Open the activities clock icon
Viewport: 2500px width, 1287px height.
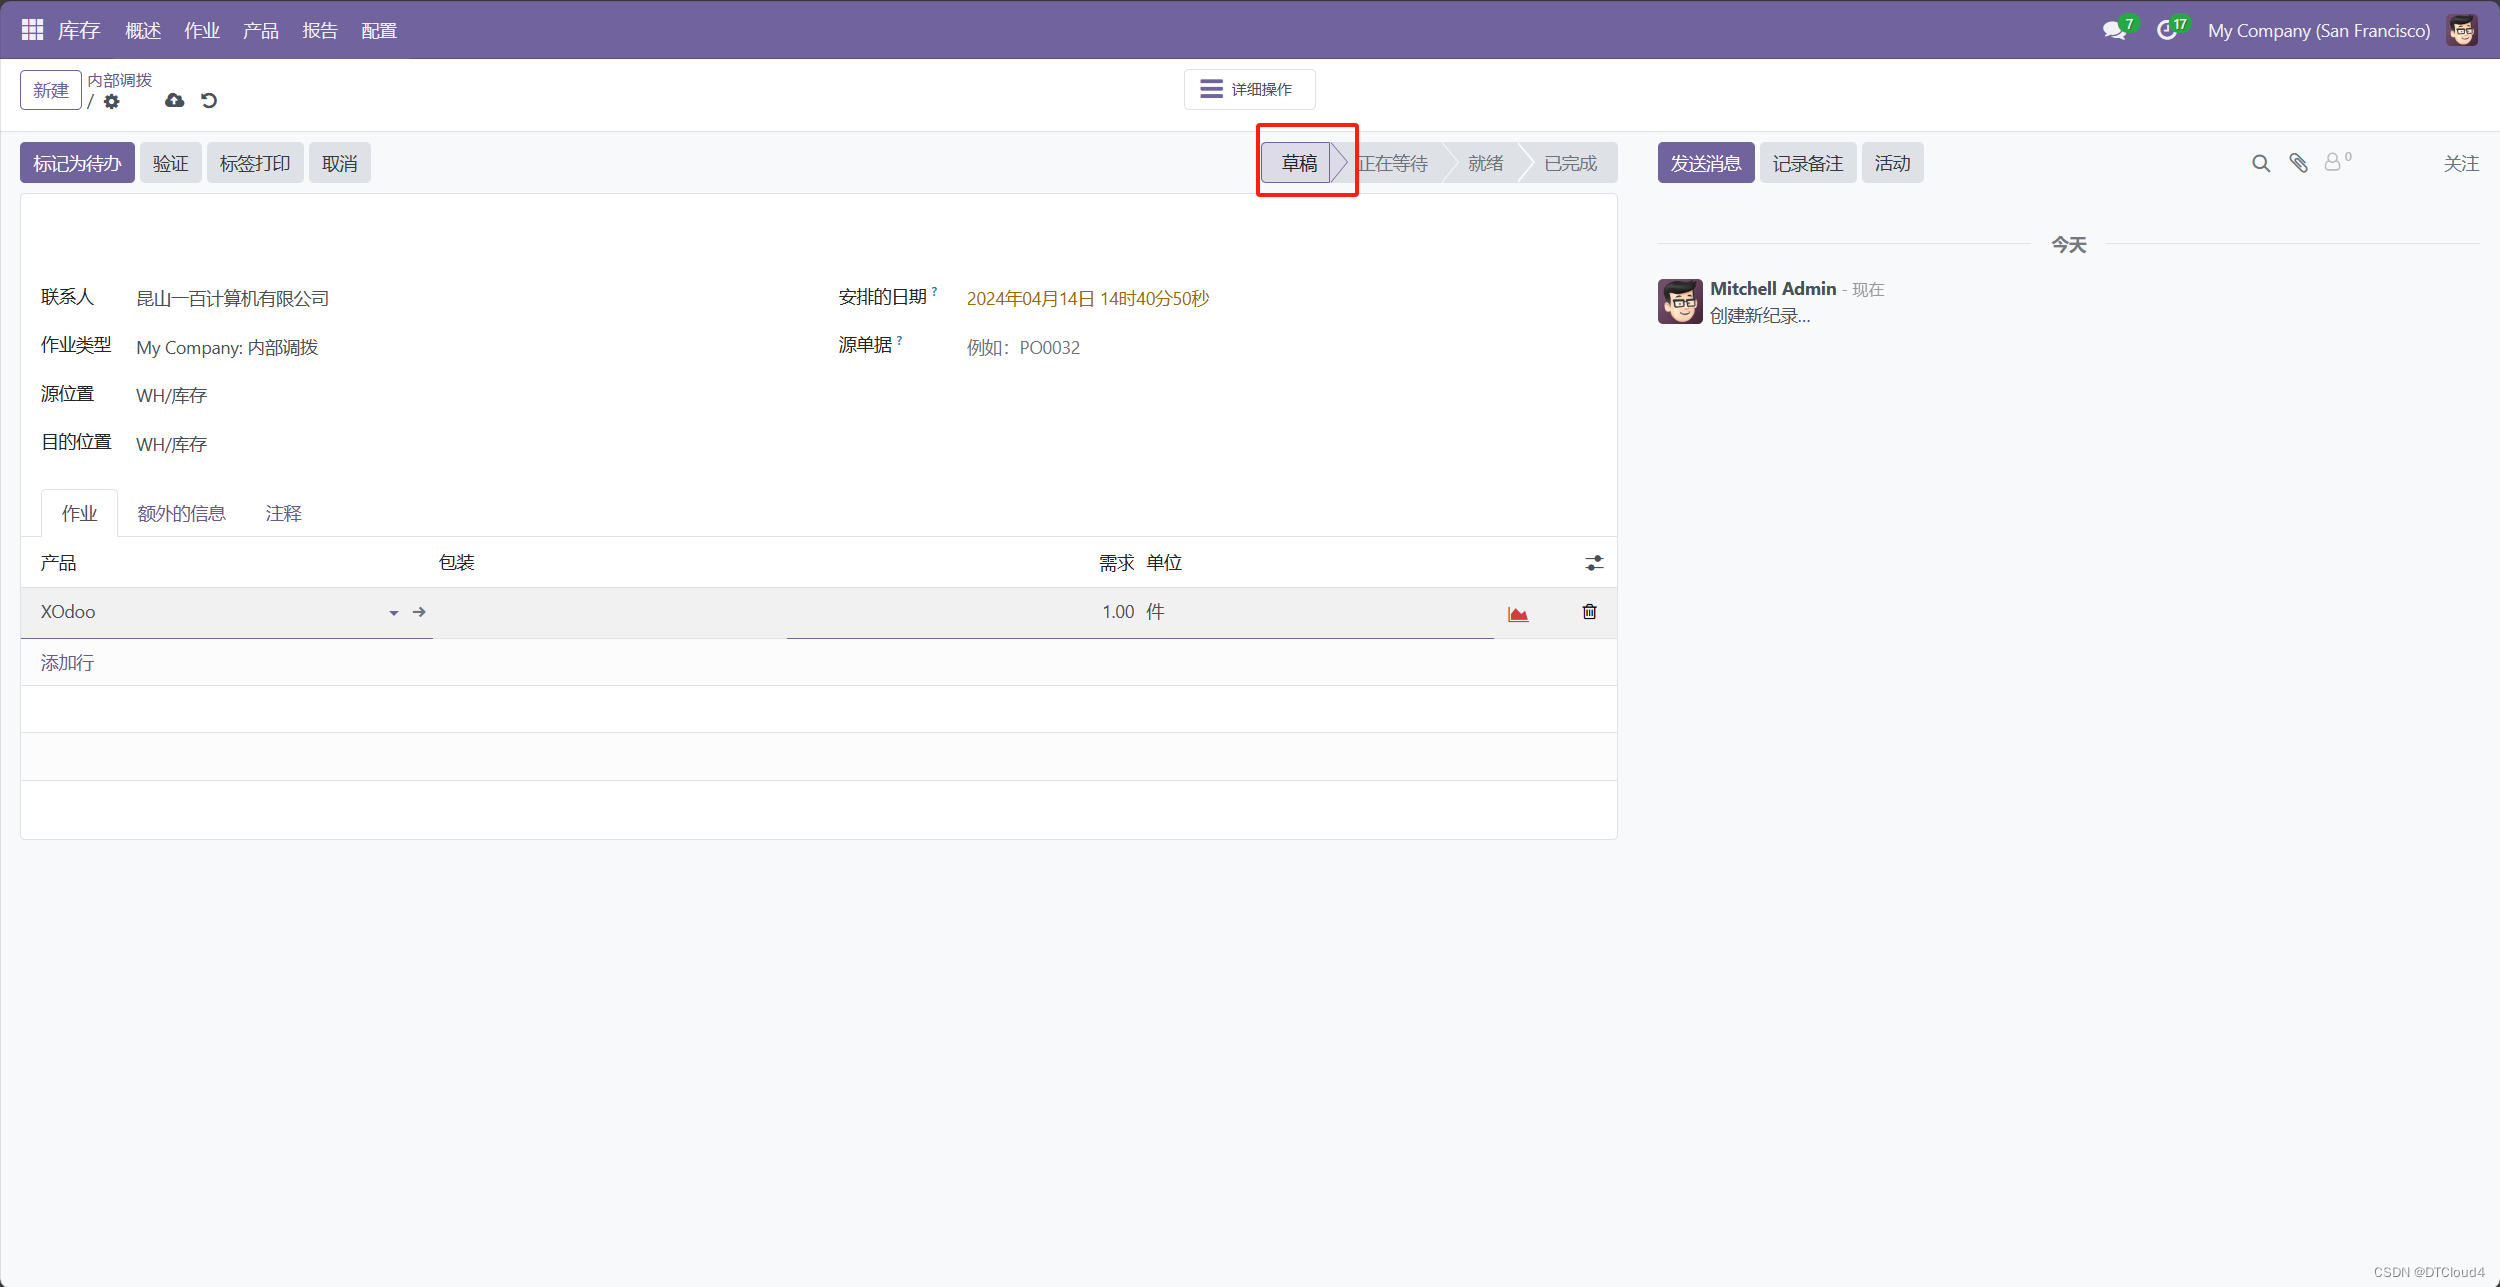2166,31
